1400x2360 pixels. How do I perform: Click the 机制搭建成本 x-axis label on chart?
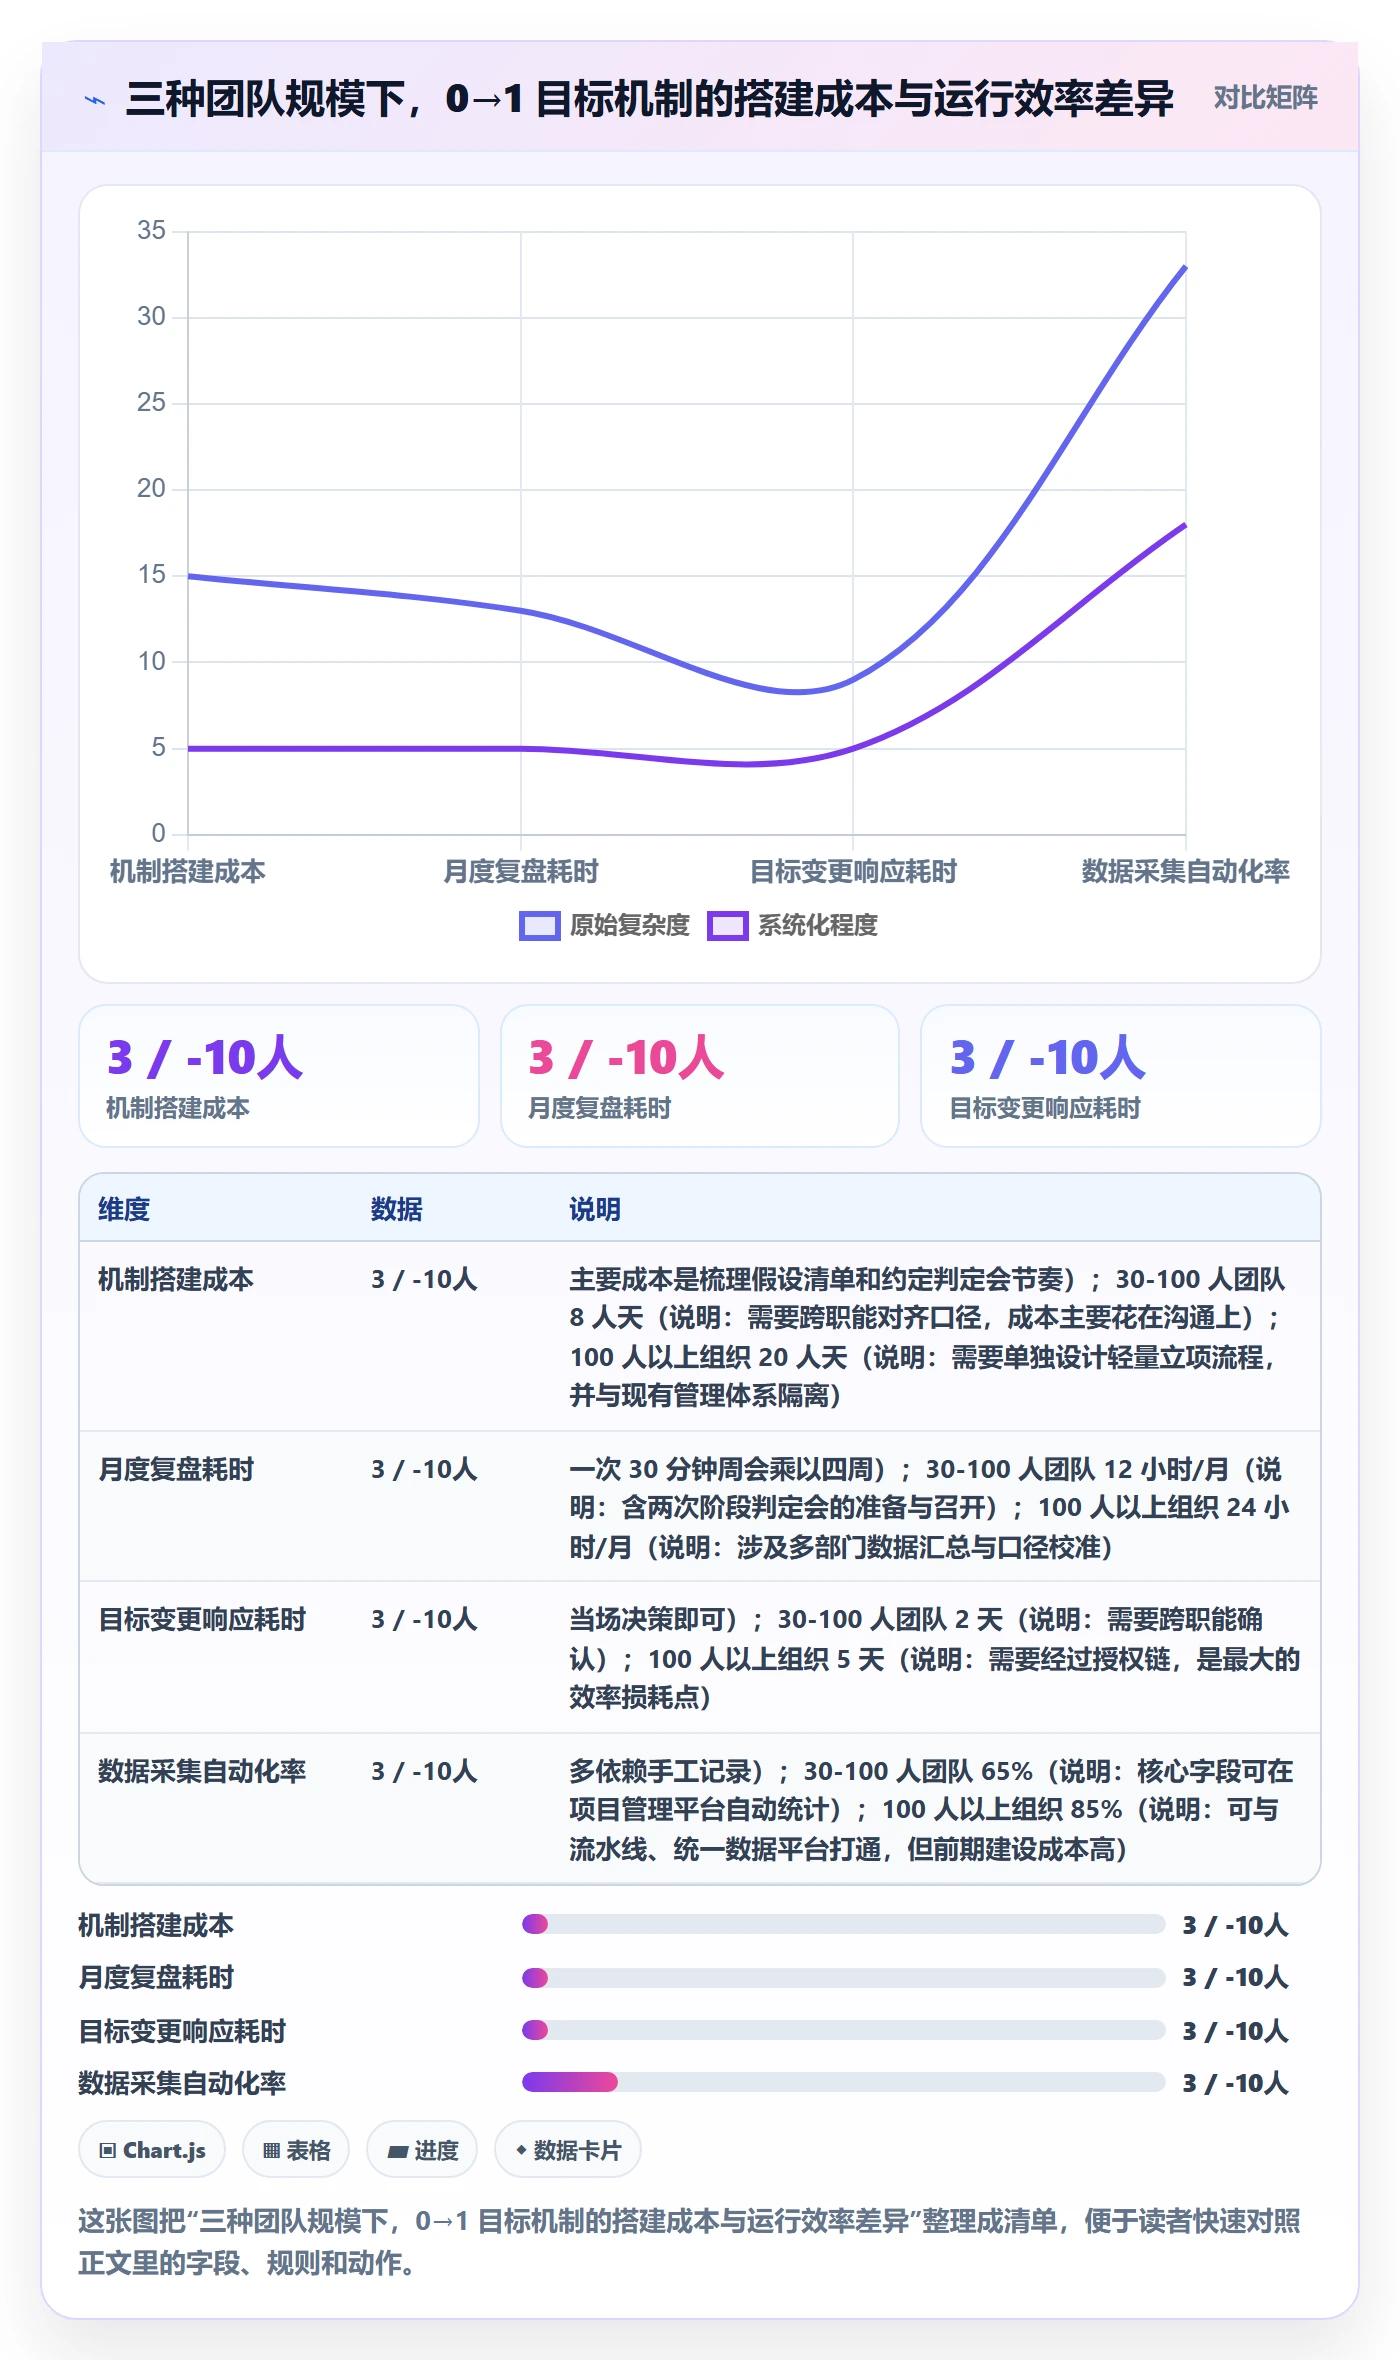pyautogui.click(x=187, y=872)
